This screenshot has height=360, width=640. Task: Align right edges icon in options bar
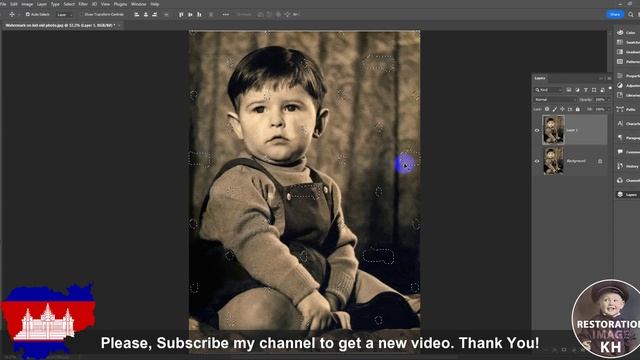click(155, 14)
